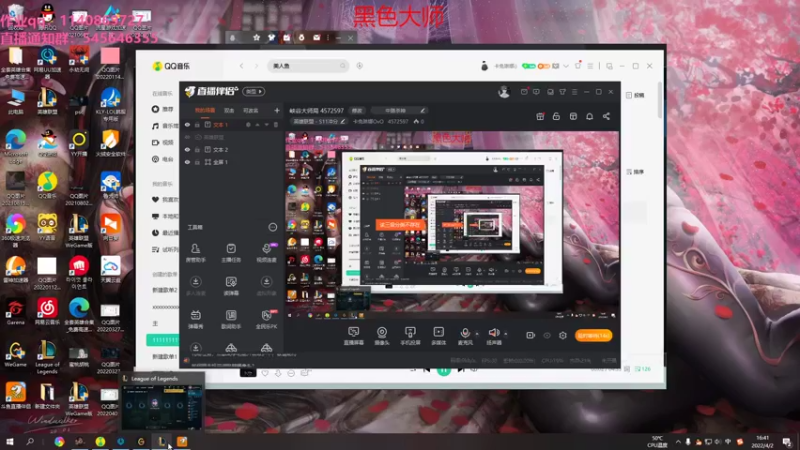This screenshot has width=800, height=450.
Task: Open settings gear for the 文本 1 layer
Action: 248,124
